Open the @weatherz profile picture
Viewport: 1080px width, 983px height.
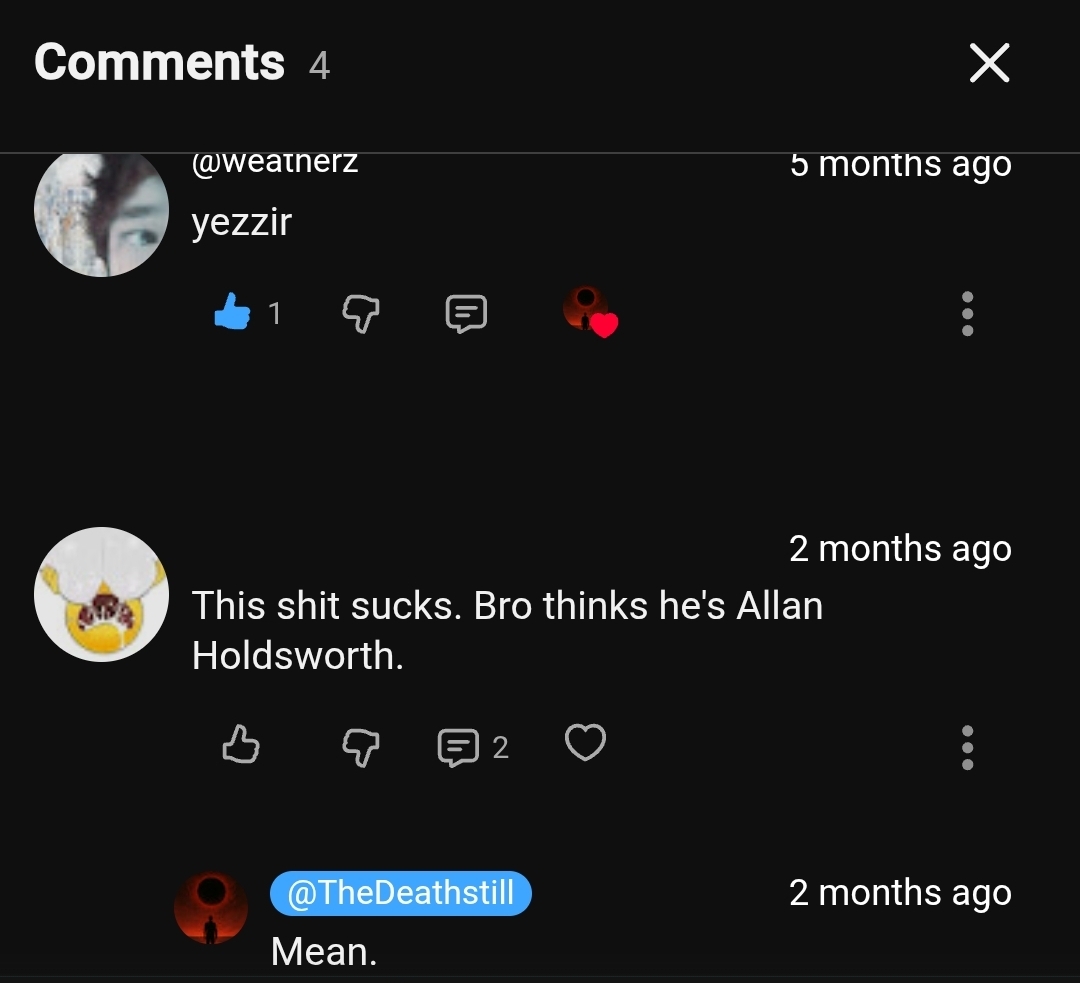pyautogui.click(x=101, y=212)
